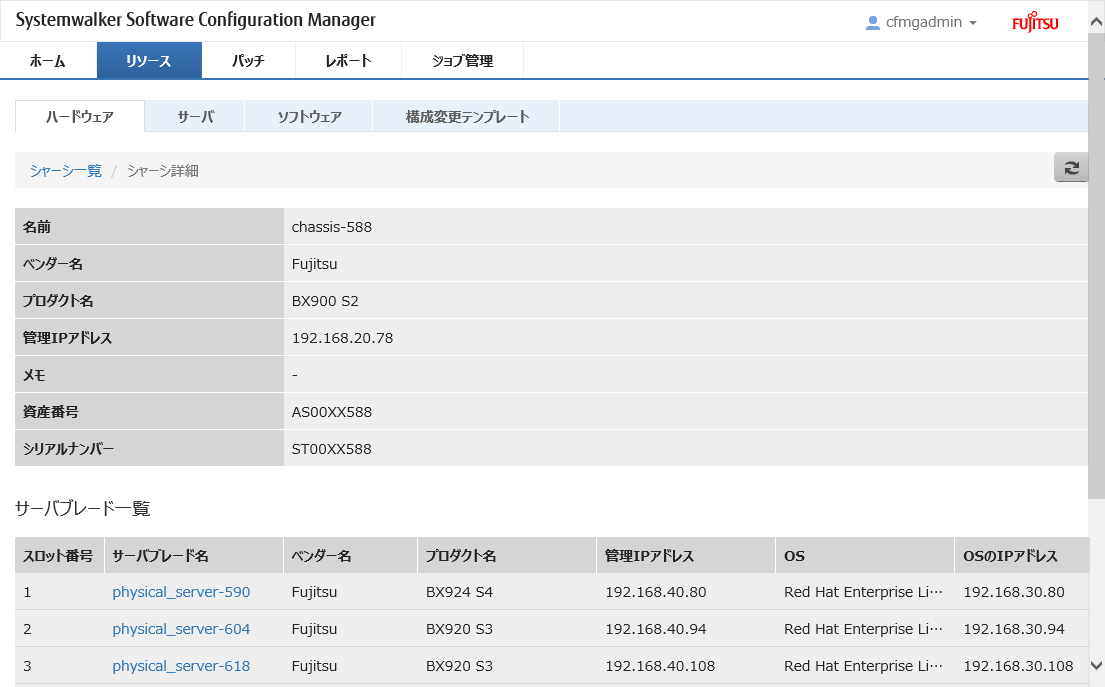Click the サーバブレード一覧 section heading
1105x687 pixels.
tap(82, 508)
